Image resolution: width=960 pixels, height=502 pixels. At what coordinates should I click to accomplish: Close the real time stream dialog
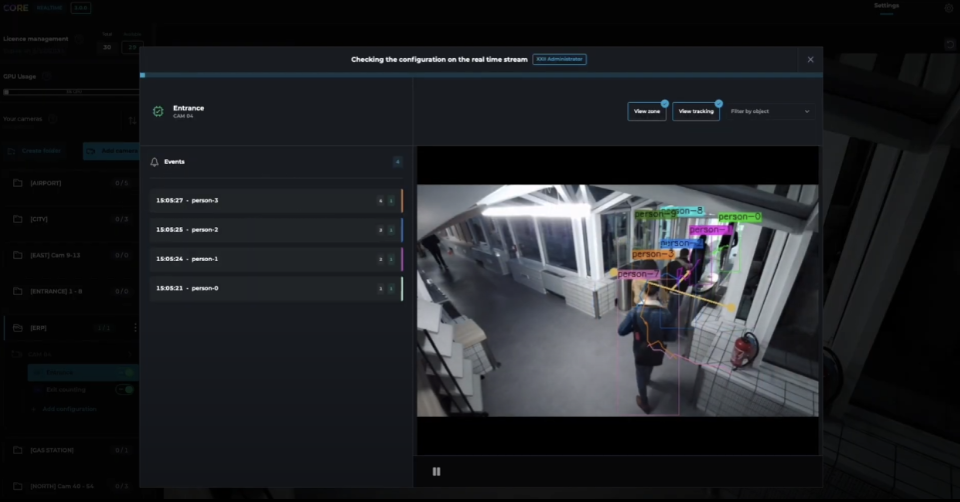(x=810, y=59)
